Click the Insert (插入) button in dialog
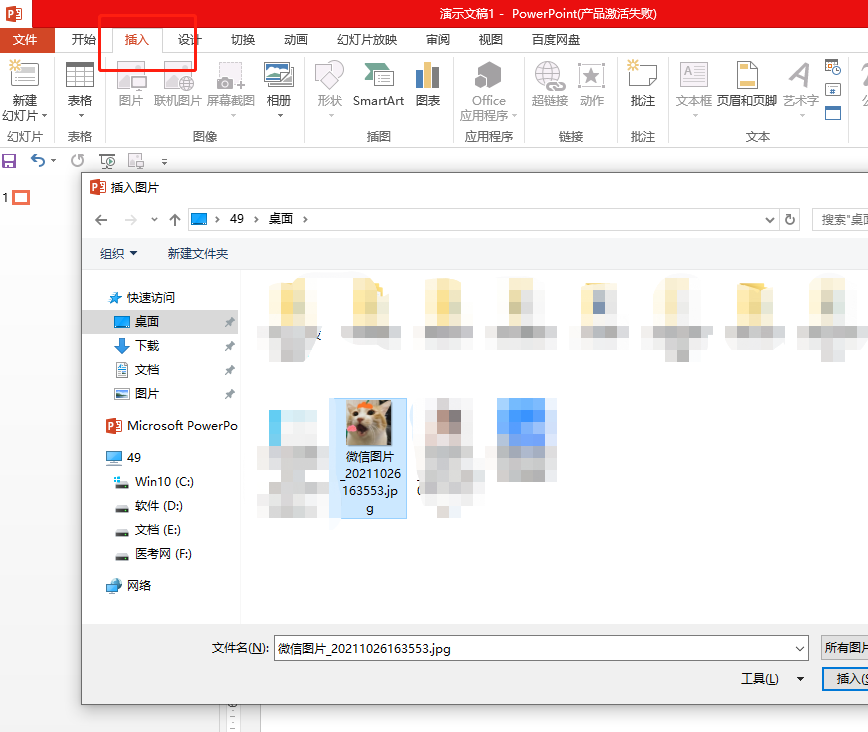The image size is (868, 732). tap(845, 679)
